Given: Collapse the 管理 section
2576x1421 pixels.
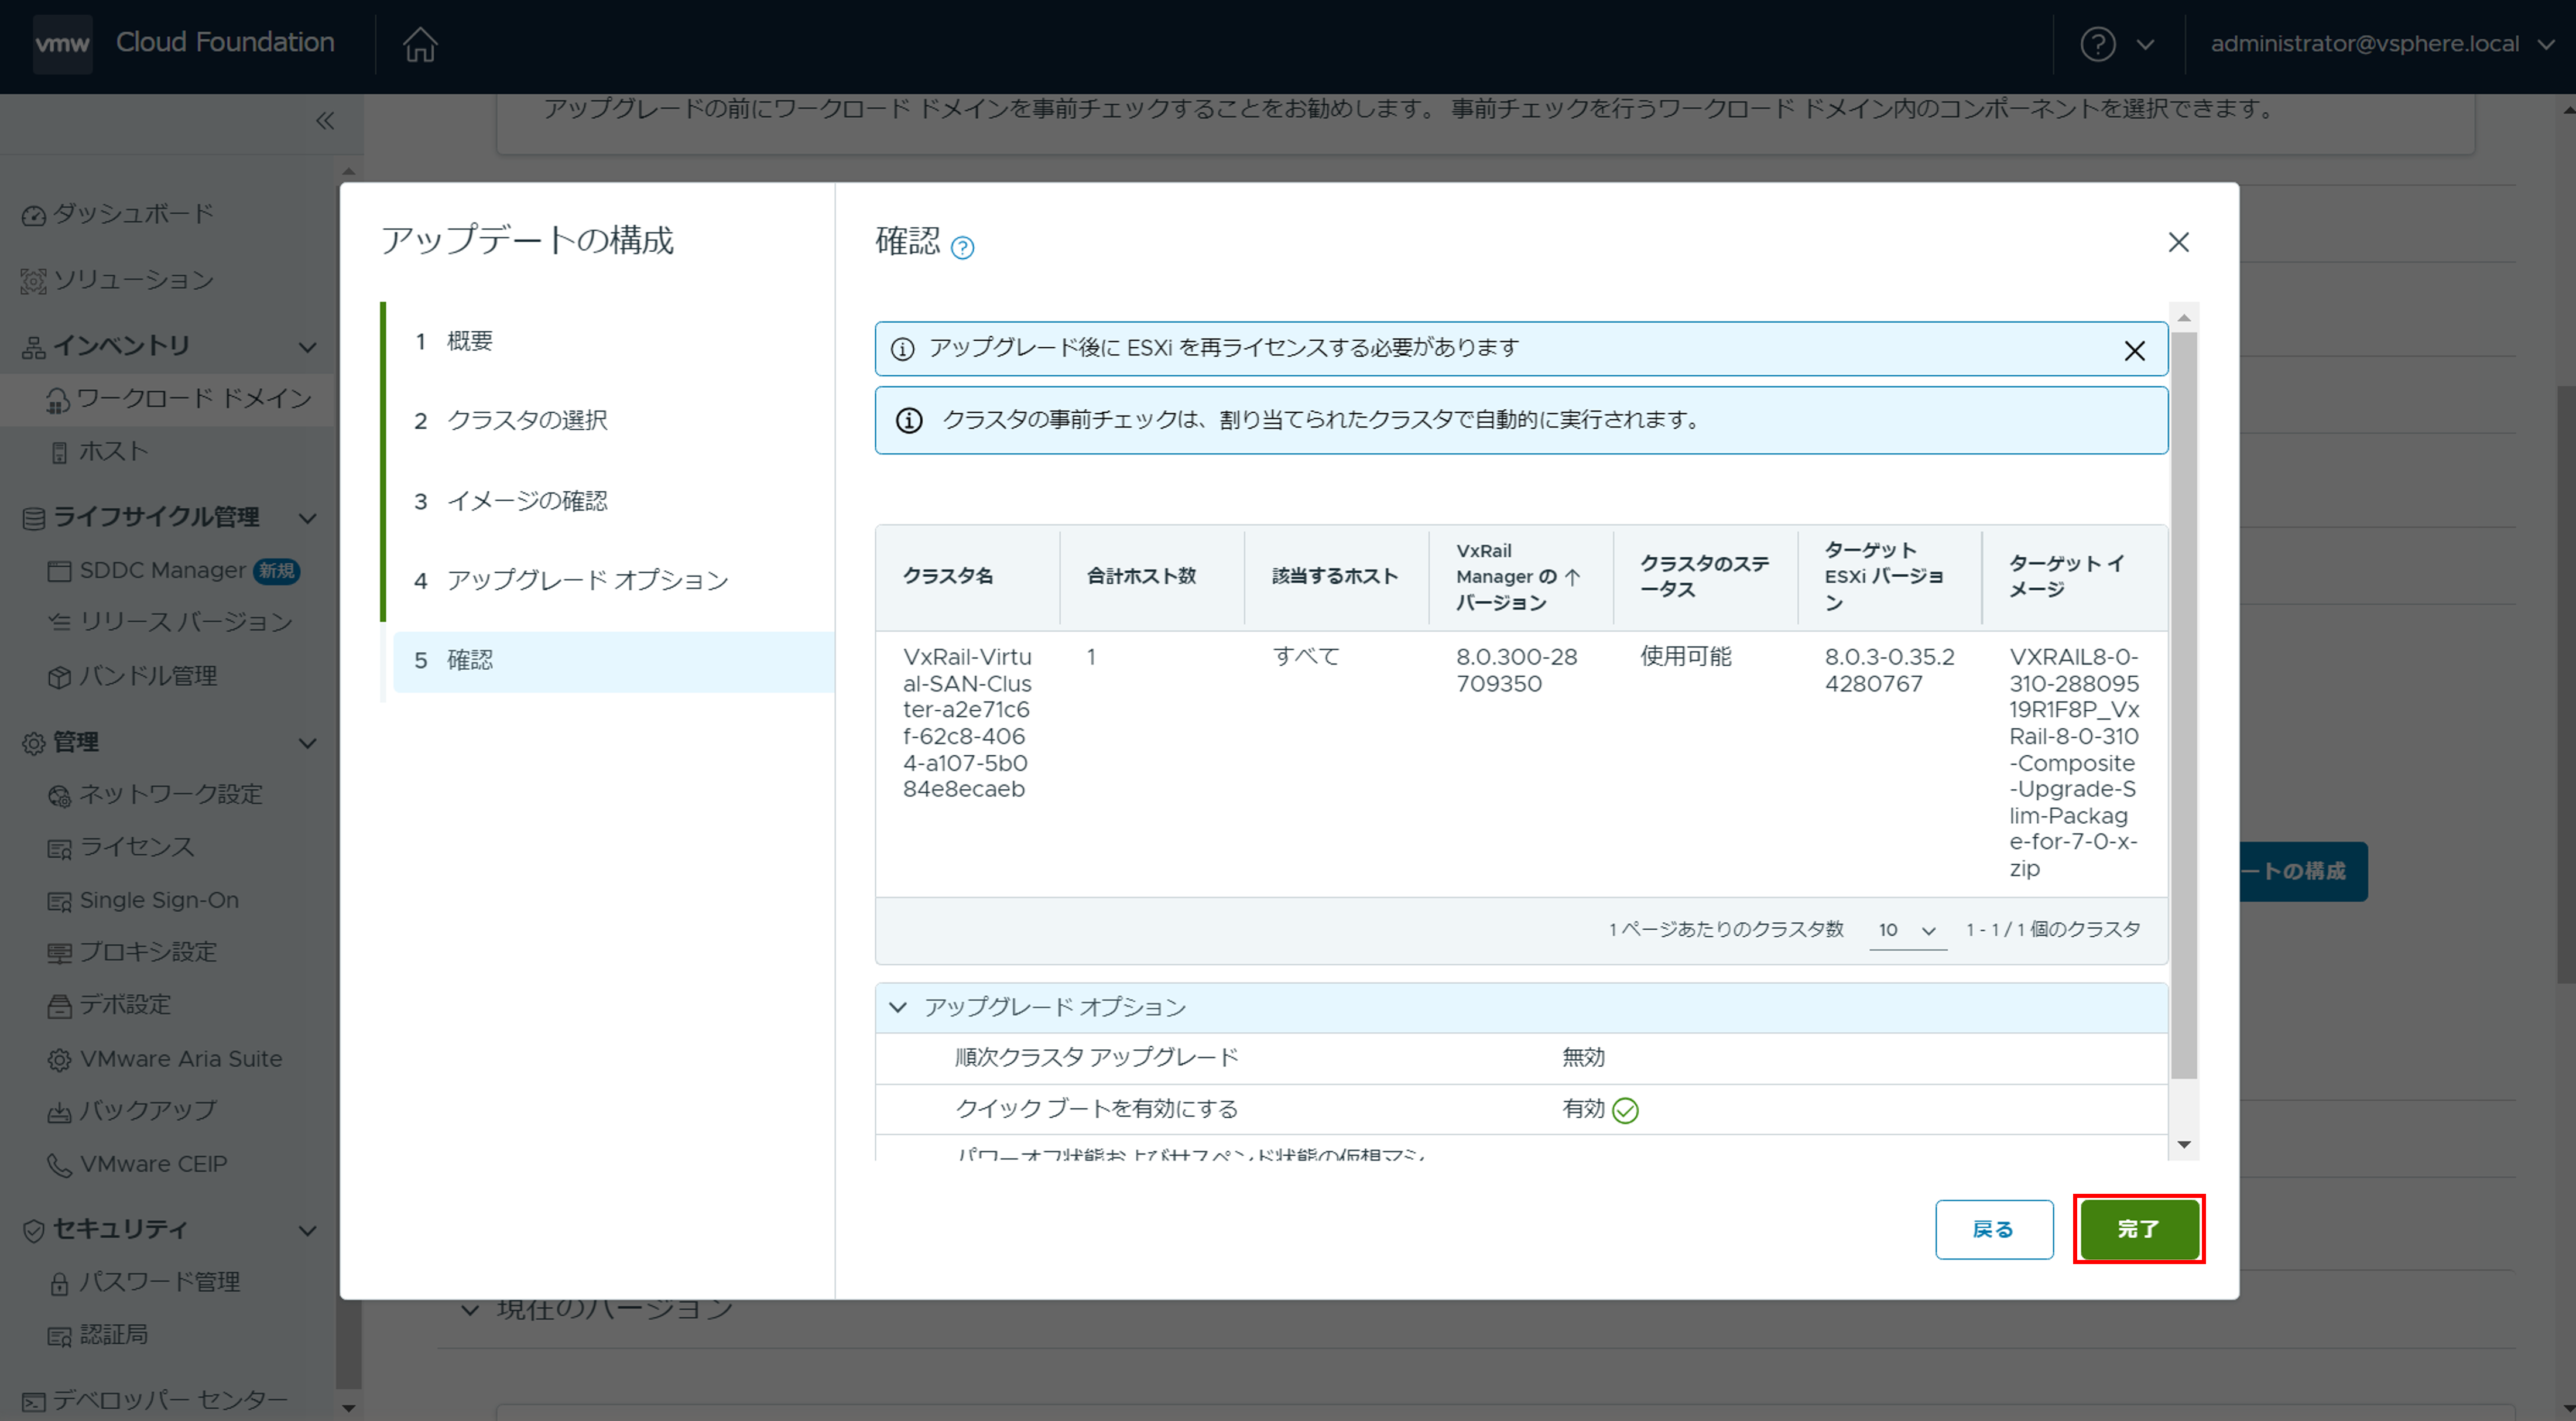Looking at the screenshot, I should 308,743.
